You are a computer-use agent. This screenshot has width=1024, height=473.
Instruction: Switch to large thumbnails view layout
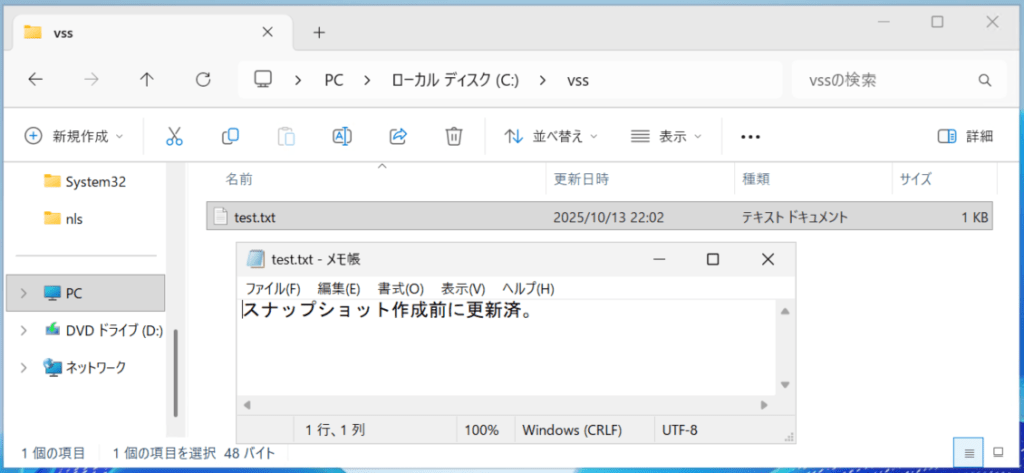[997, 453]
